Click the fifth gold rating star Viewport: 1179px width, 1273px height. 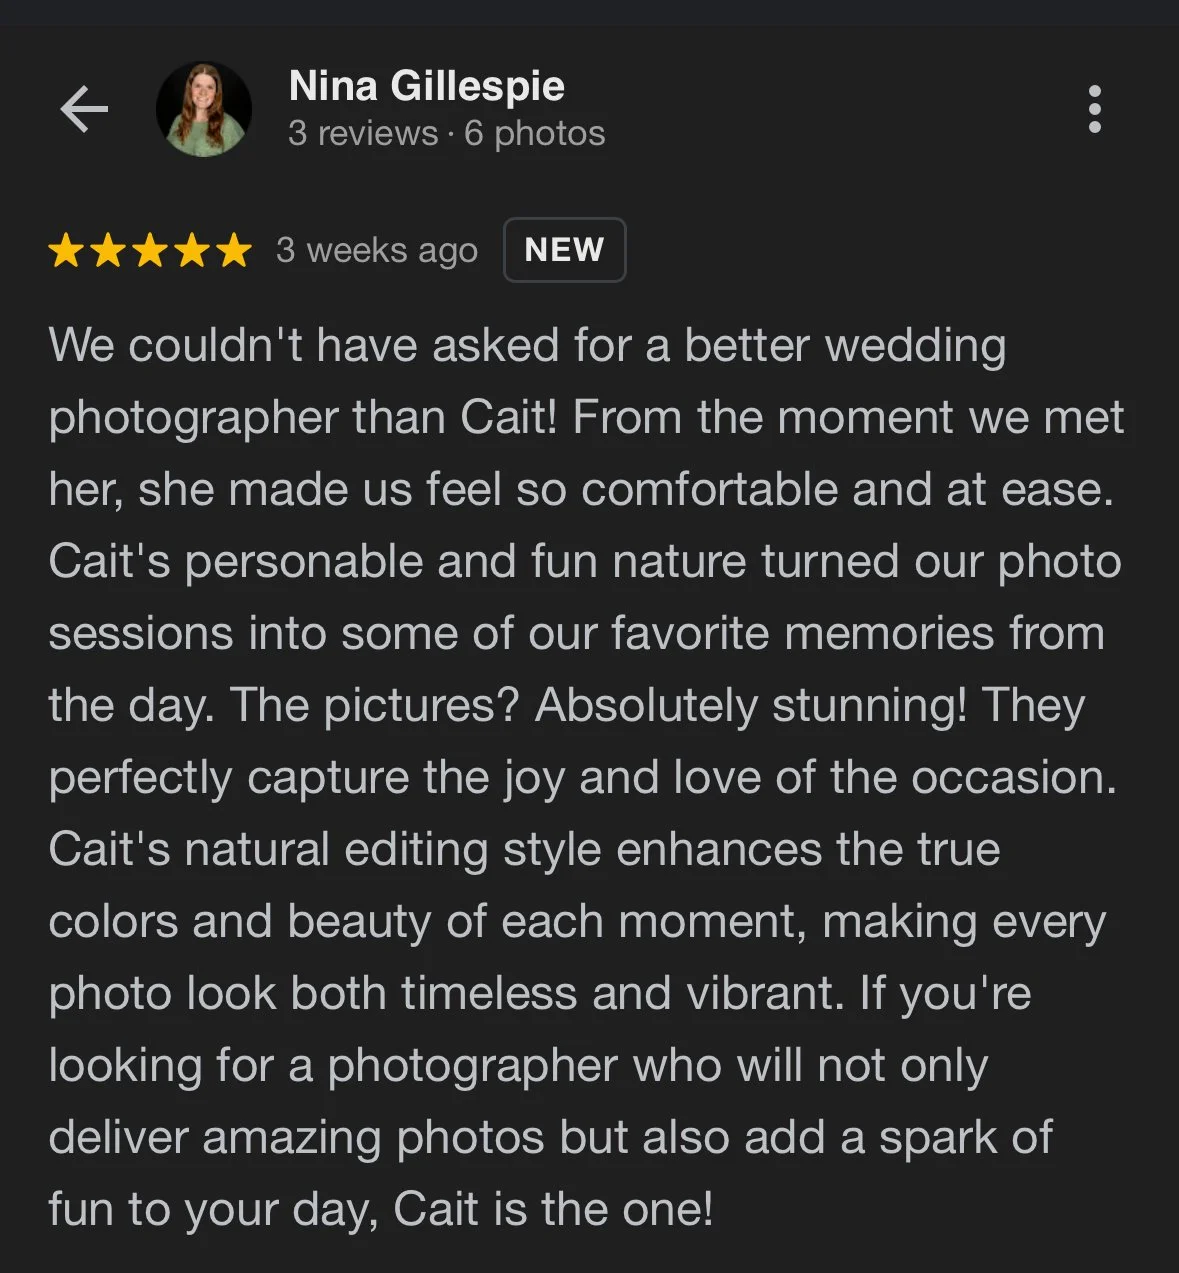pos(233,250)
